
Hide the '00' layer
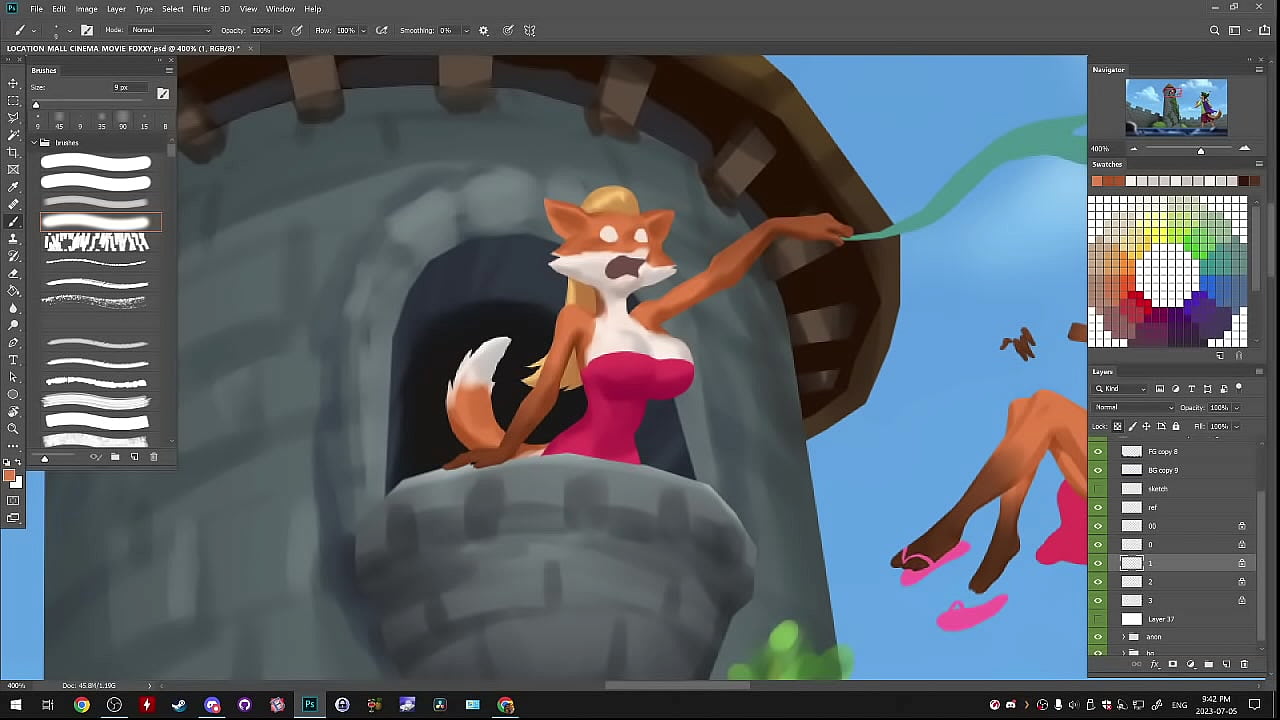pyautogui.click(x=1098, y=526)
